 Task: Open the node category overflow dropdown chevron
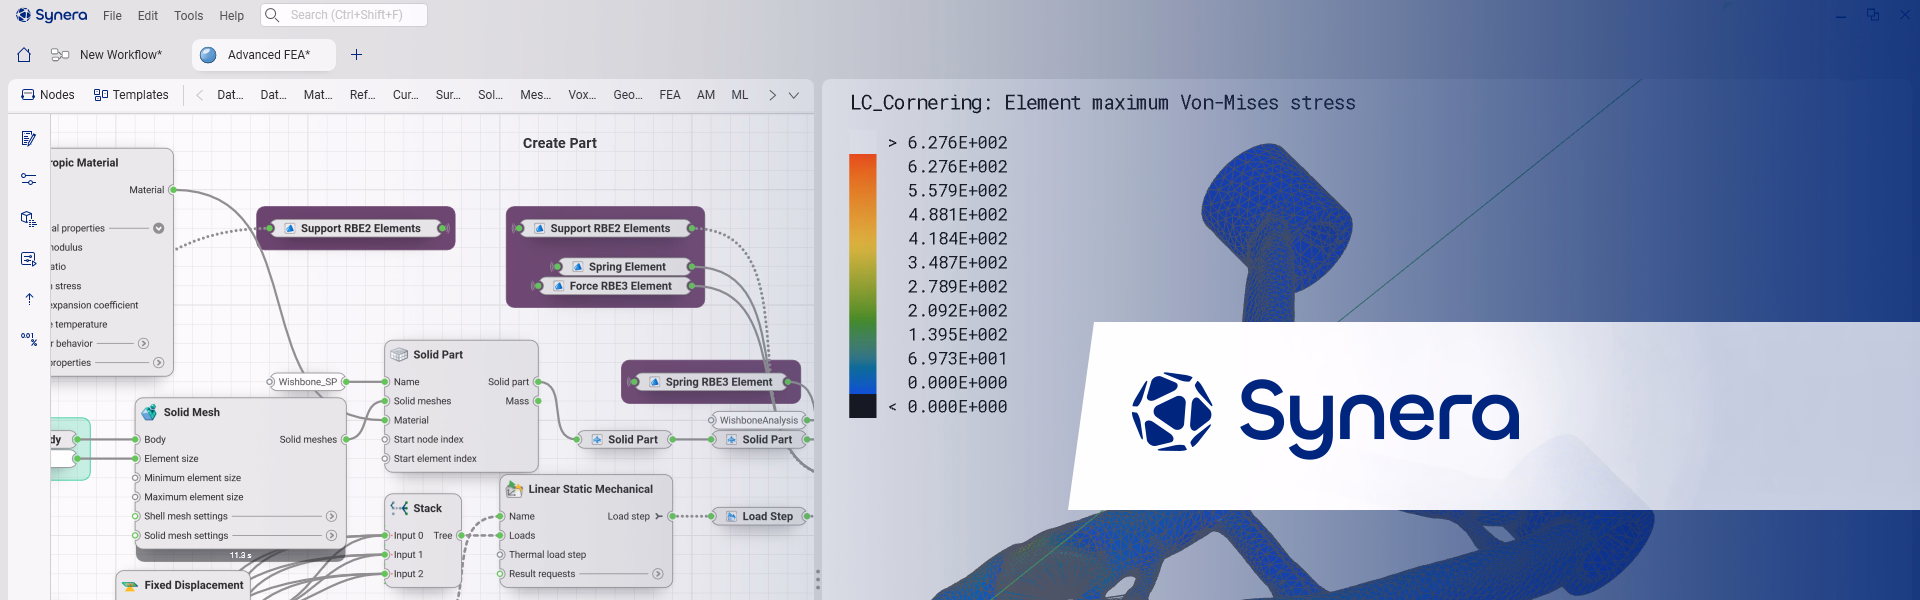(x=794, y=95)
